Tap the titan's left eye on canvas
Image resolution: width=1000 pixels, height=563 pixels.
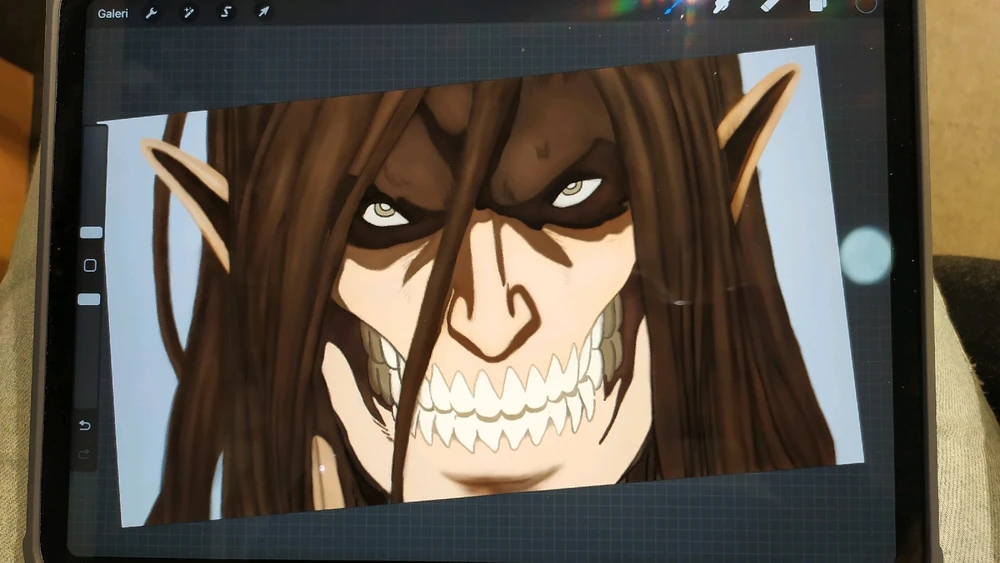[385, 214]
